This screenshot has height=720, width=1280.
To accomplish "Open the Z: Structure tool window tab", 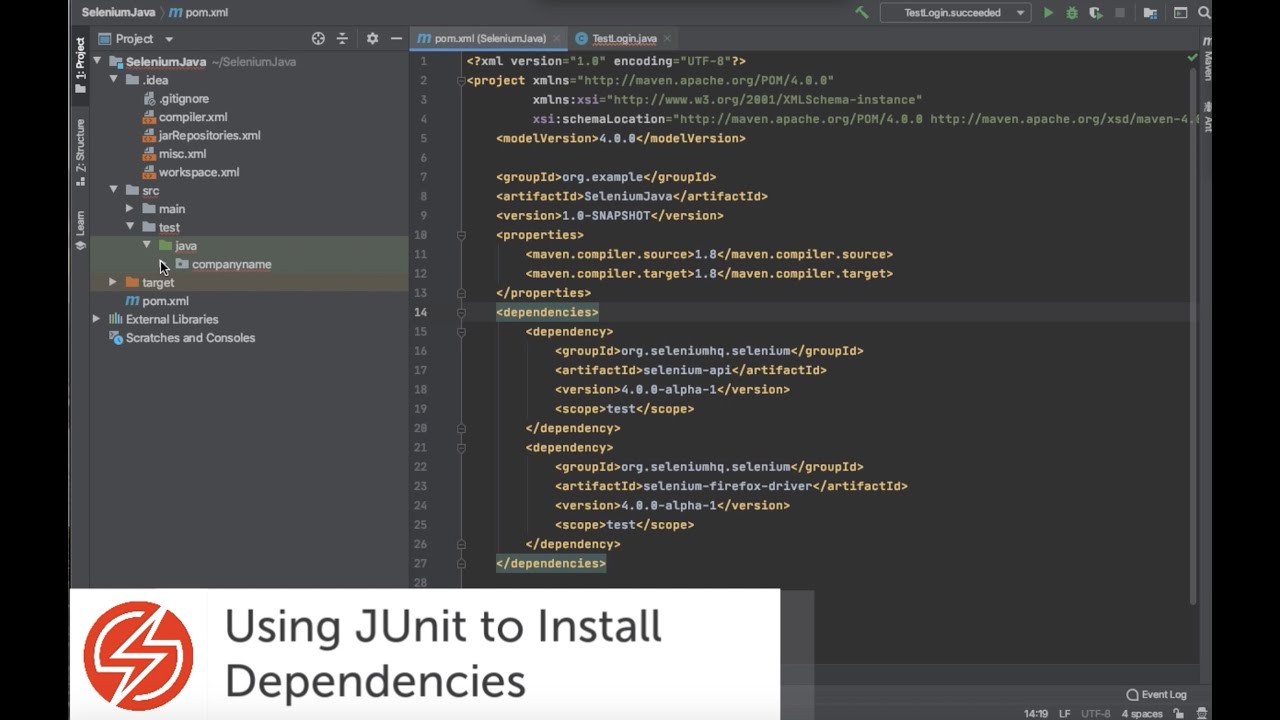I will (80, 151).
